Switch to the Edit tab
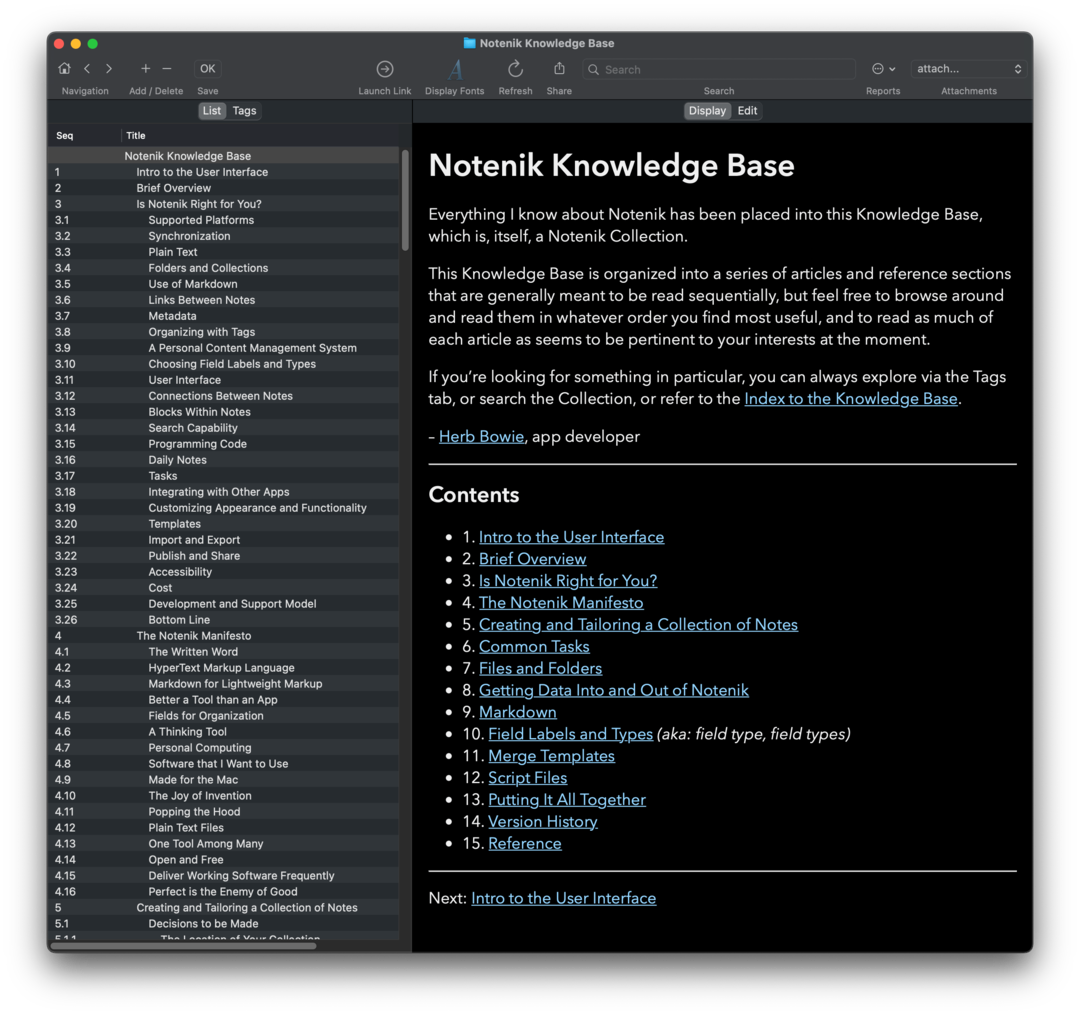Screen dimensions: 1080x1015 [747, 110]
